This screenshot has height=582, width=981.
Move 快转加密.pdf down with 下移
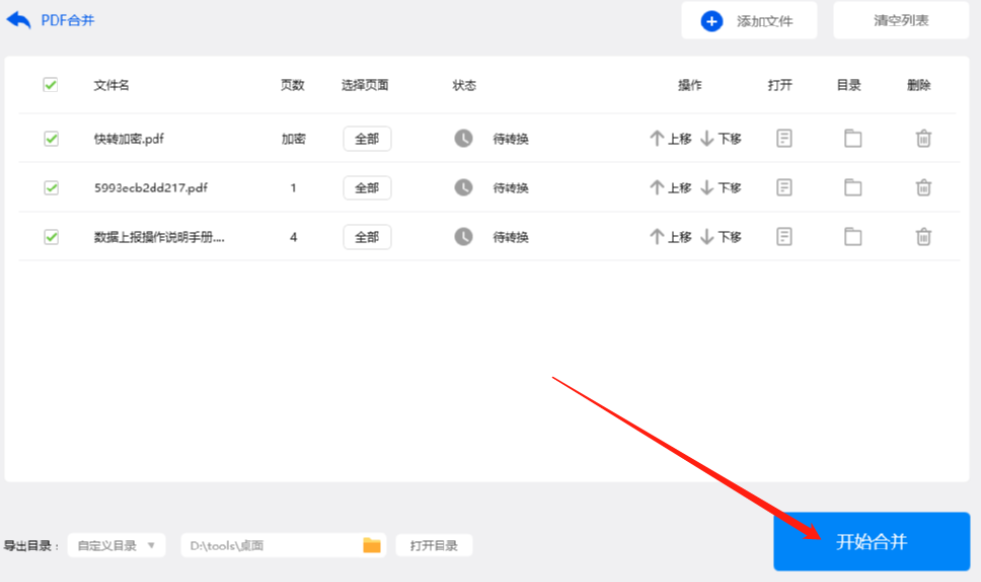(x=721, y=138)
